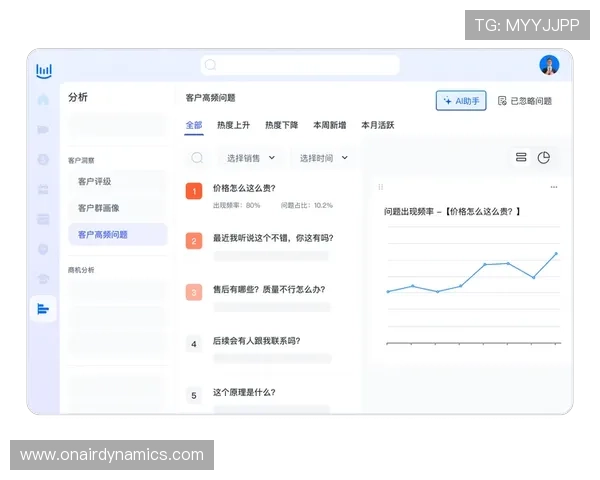Open the video camera icon in the sidebar
The width and height of the screenshot is (600, 480).
(43, 129)
